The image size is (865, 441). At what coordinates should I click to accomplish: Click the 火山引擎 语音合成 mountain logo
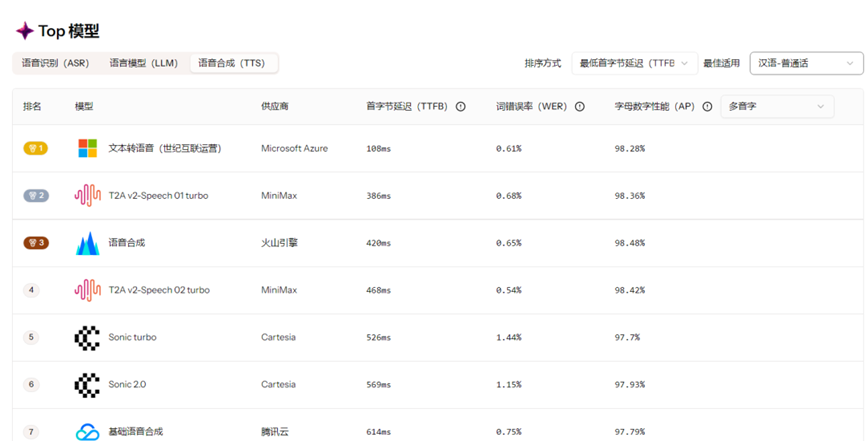[88, 243]
